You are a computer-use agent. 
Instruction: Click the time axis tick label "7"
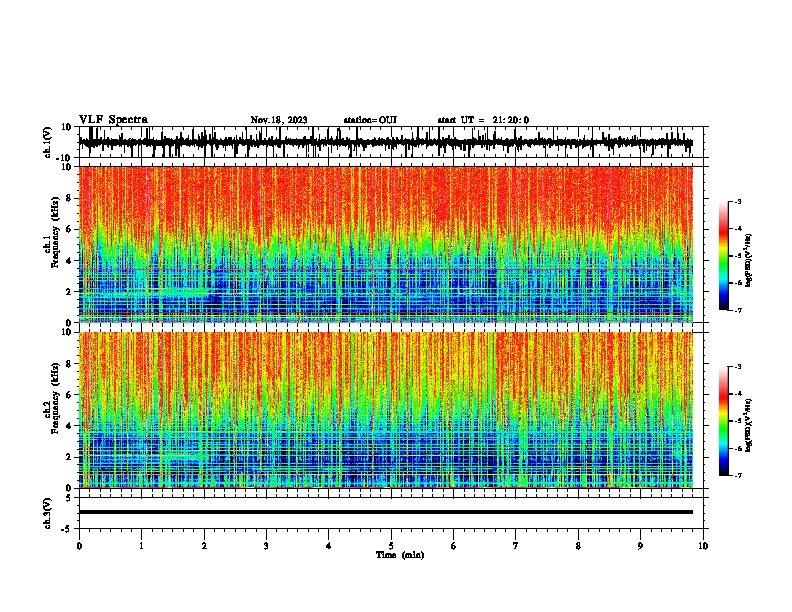pyautogui.click(x=516, y=546)
